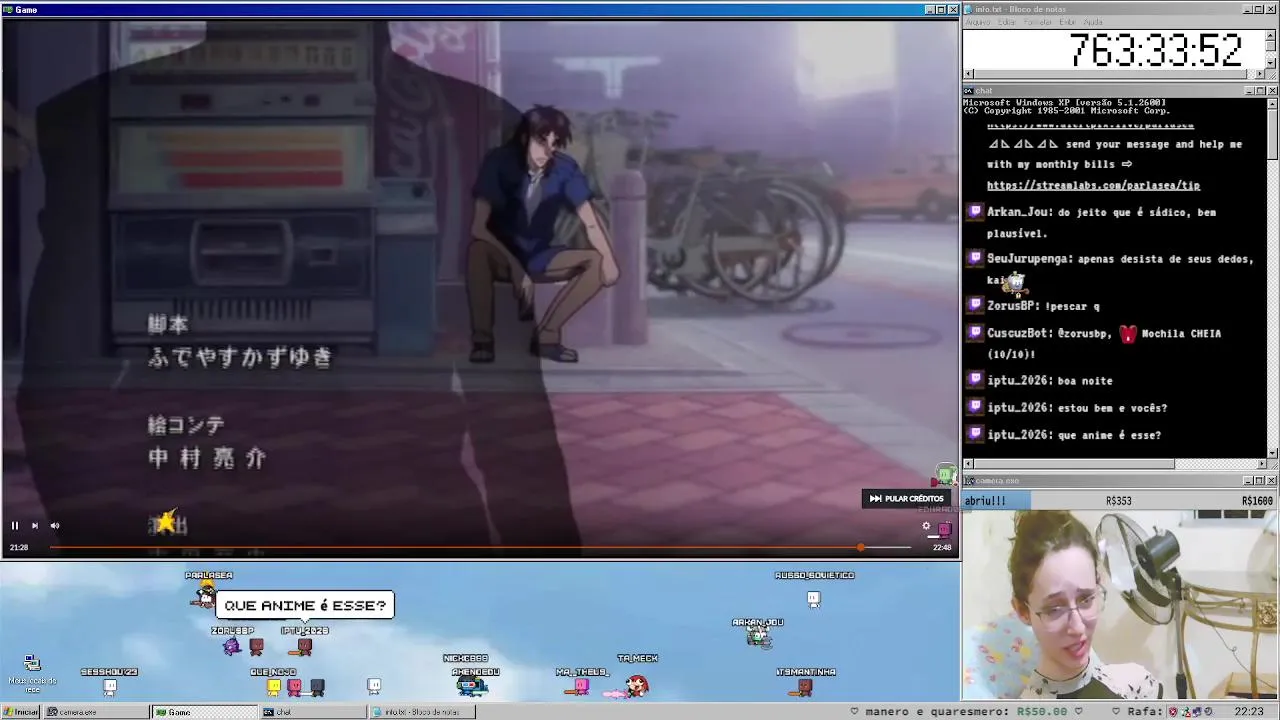This screenshot has height=720, width=1280.
Task: Click left arrow of Bloco de notas horizontal scrollbar
Action: (x=969, y=74)
